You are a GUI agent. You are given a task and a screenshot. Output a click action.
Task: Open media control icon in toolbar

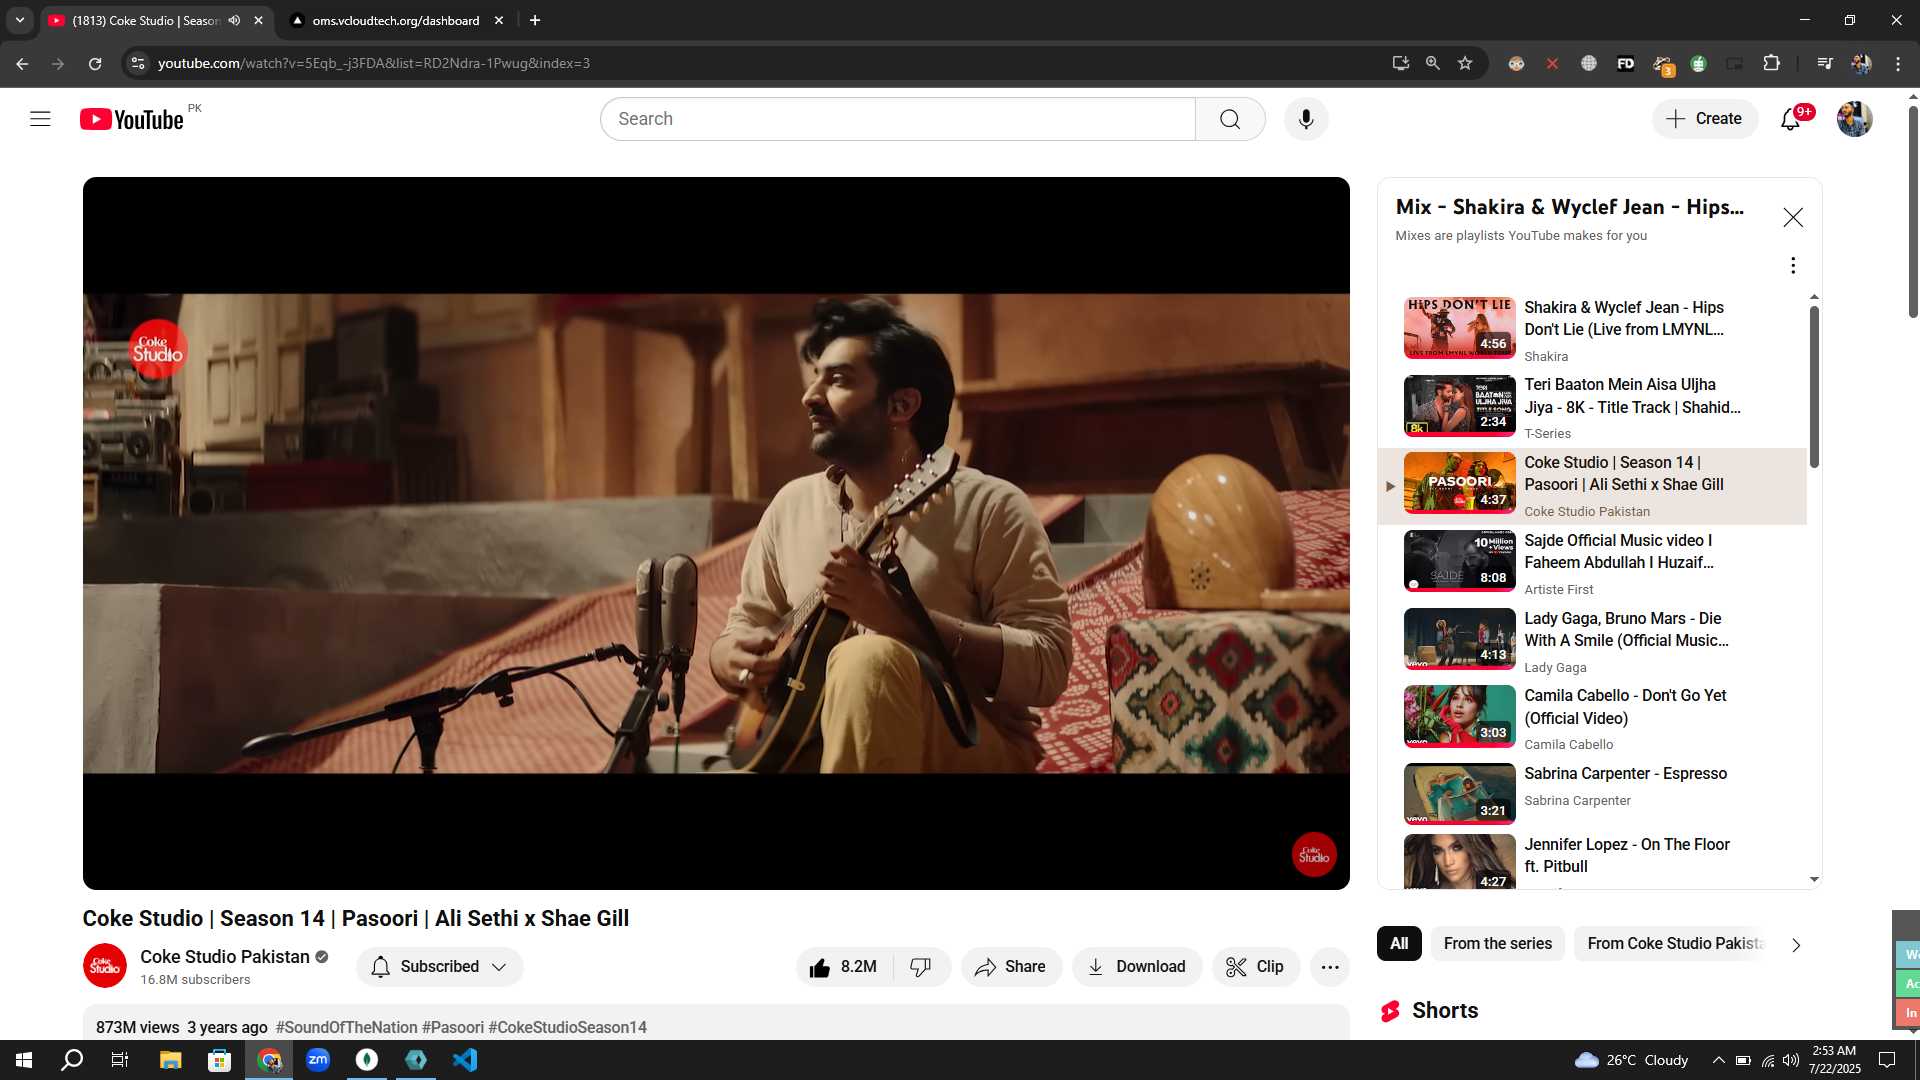click(1825, 63)
